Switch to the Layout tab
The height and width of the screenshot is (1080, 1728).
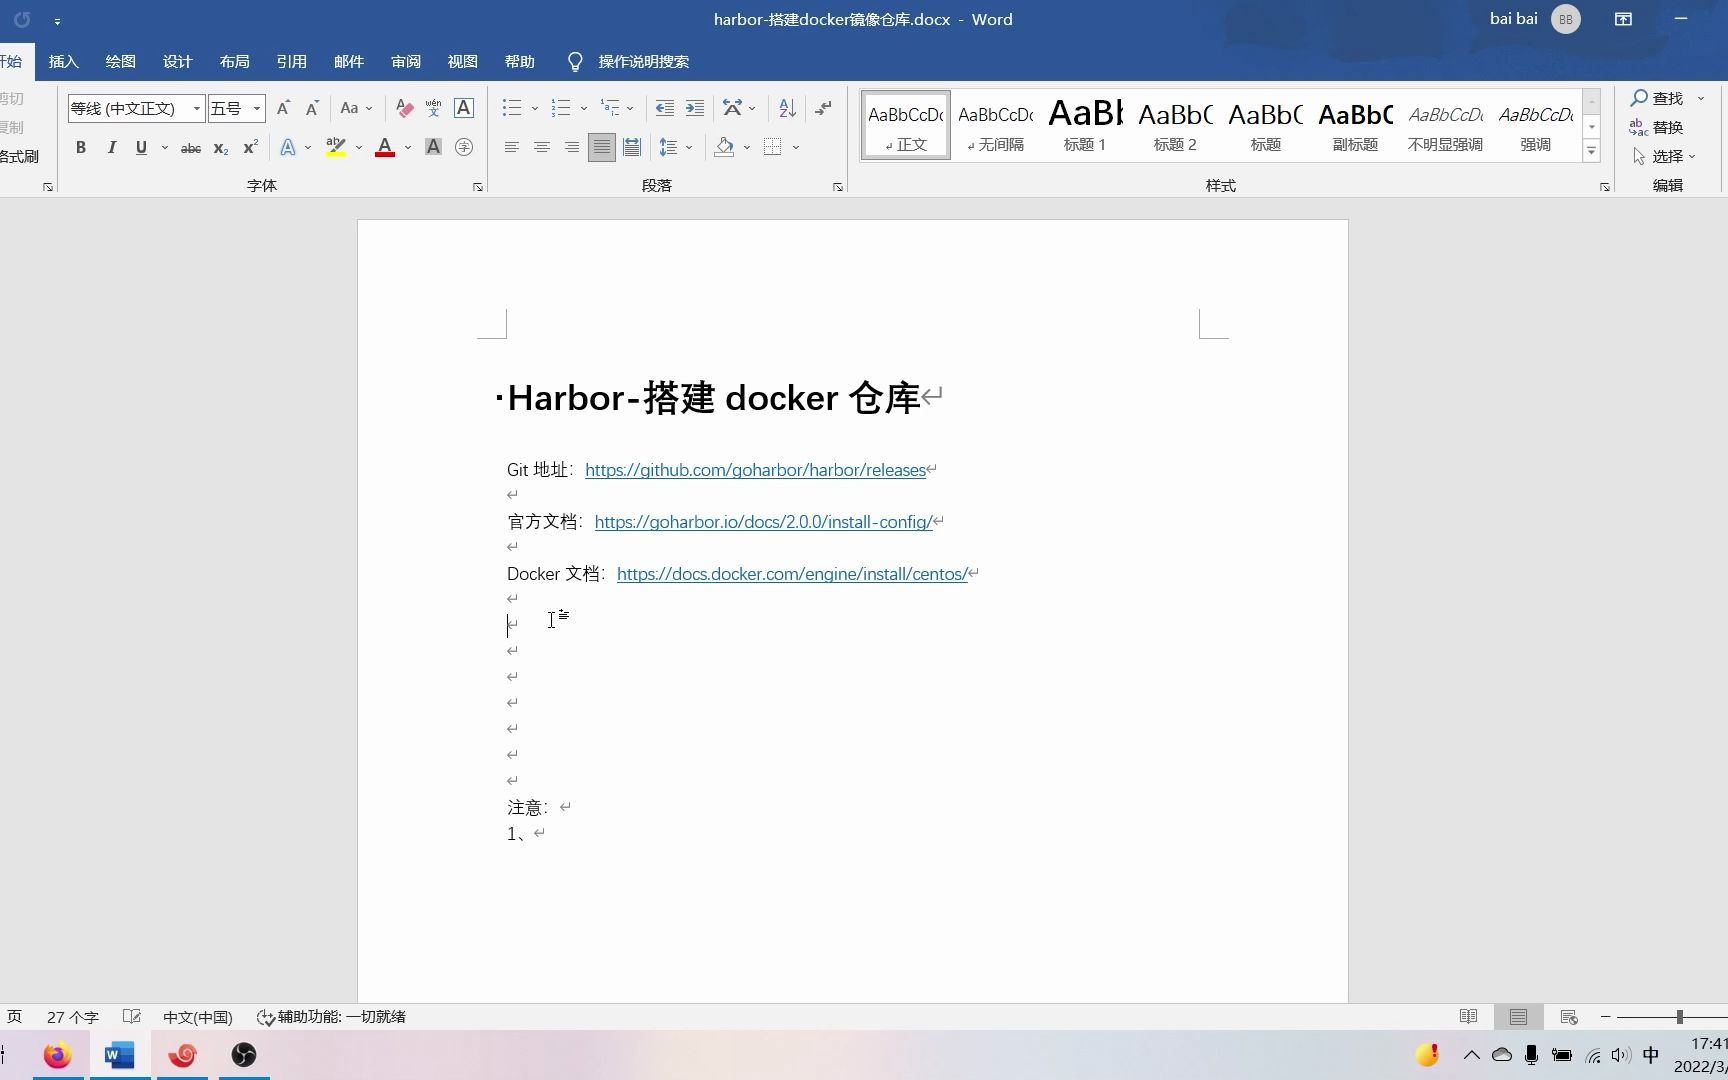coord(234,62)
